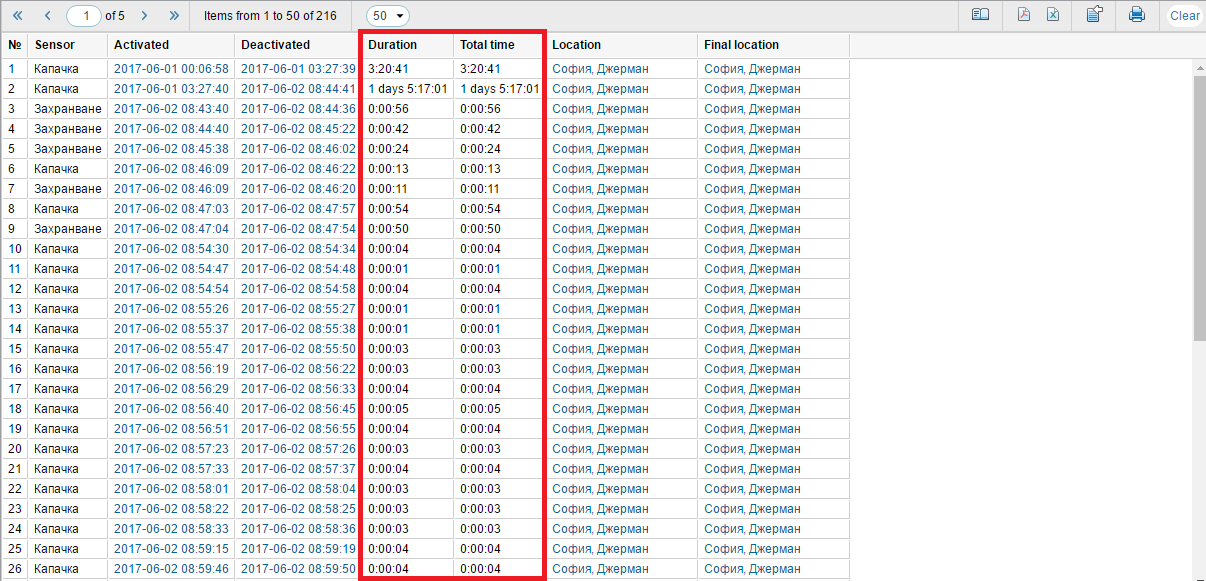Jump to the last page
Viewport: 1206px width, 581px height.
[174, 15]
